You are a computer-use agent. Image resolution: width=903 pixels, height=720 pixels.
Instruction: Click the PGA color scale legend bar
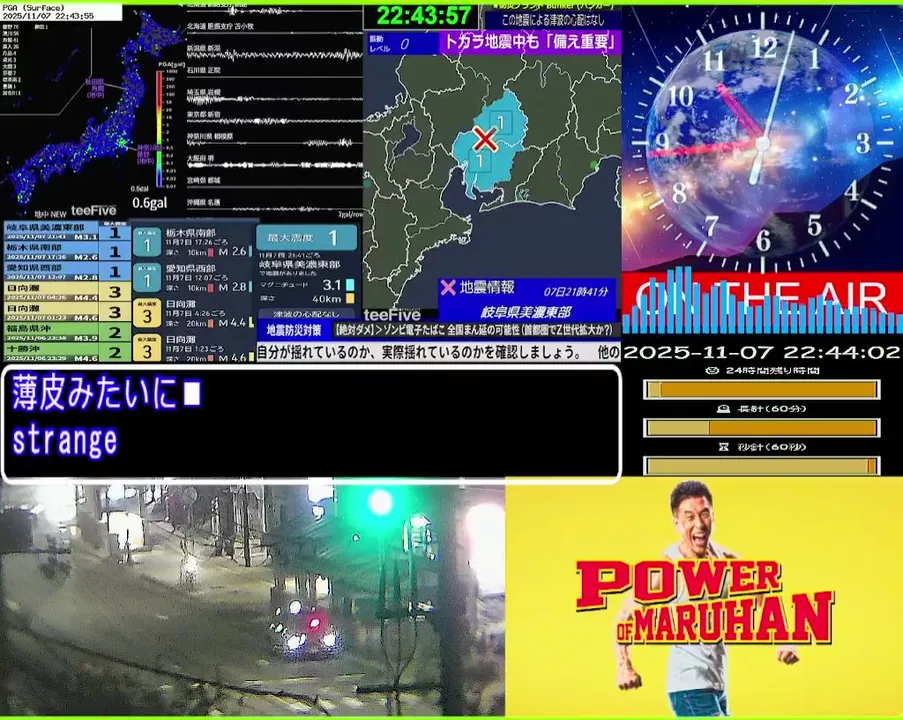[160, 129]
